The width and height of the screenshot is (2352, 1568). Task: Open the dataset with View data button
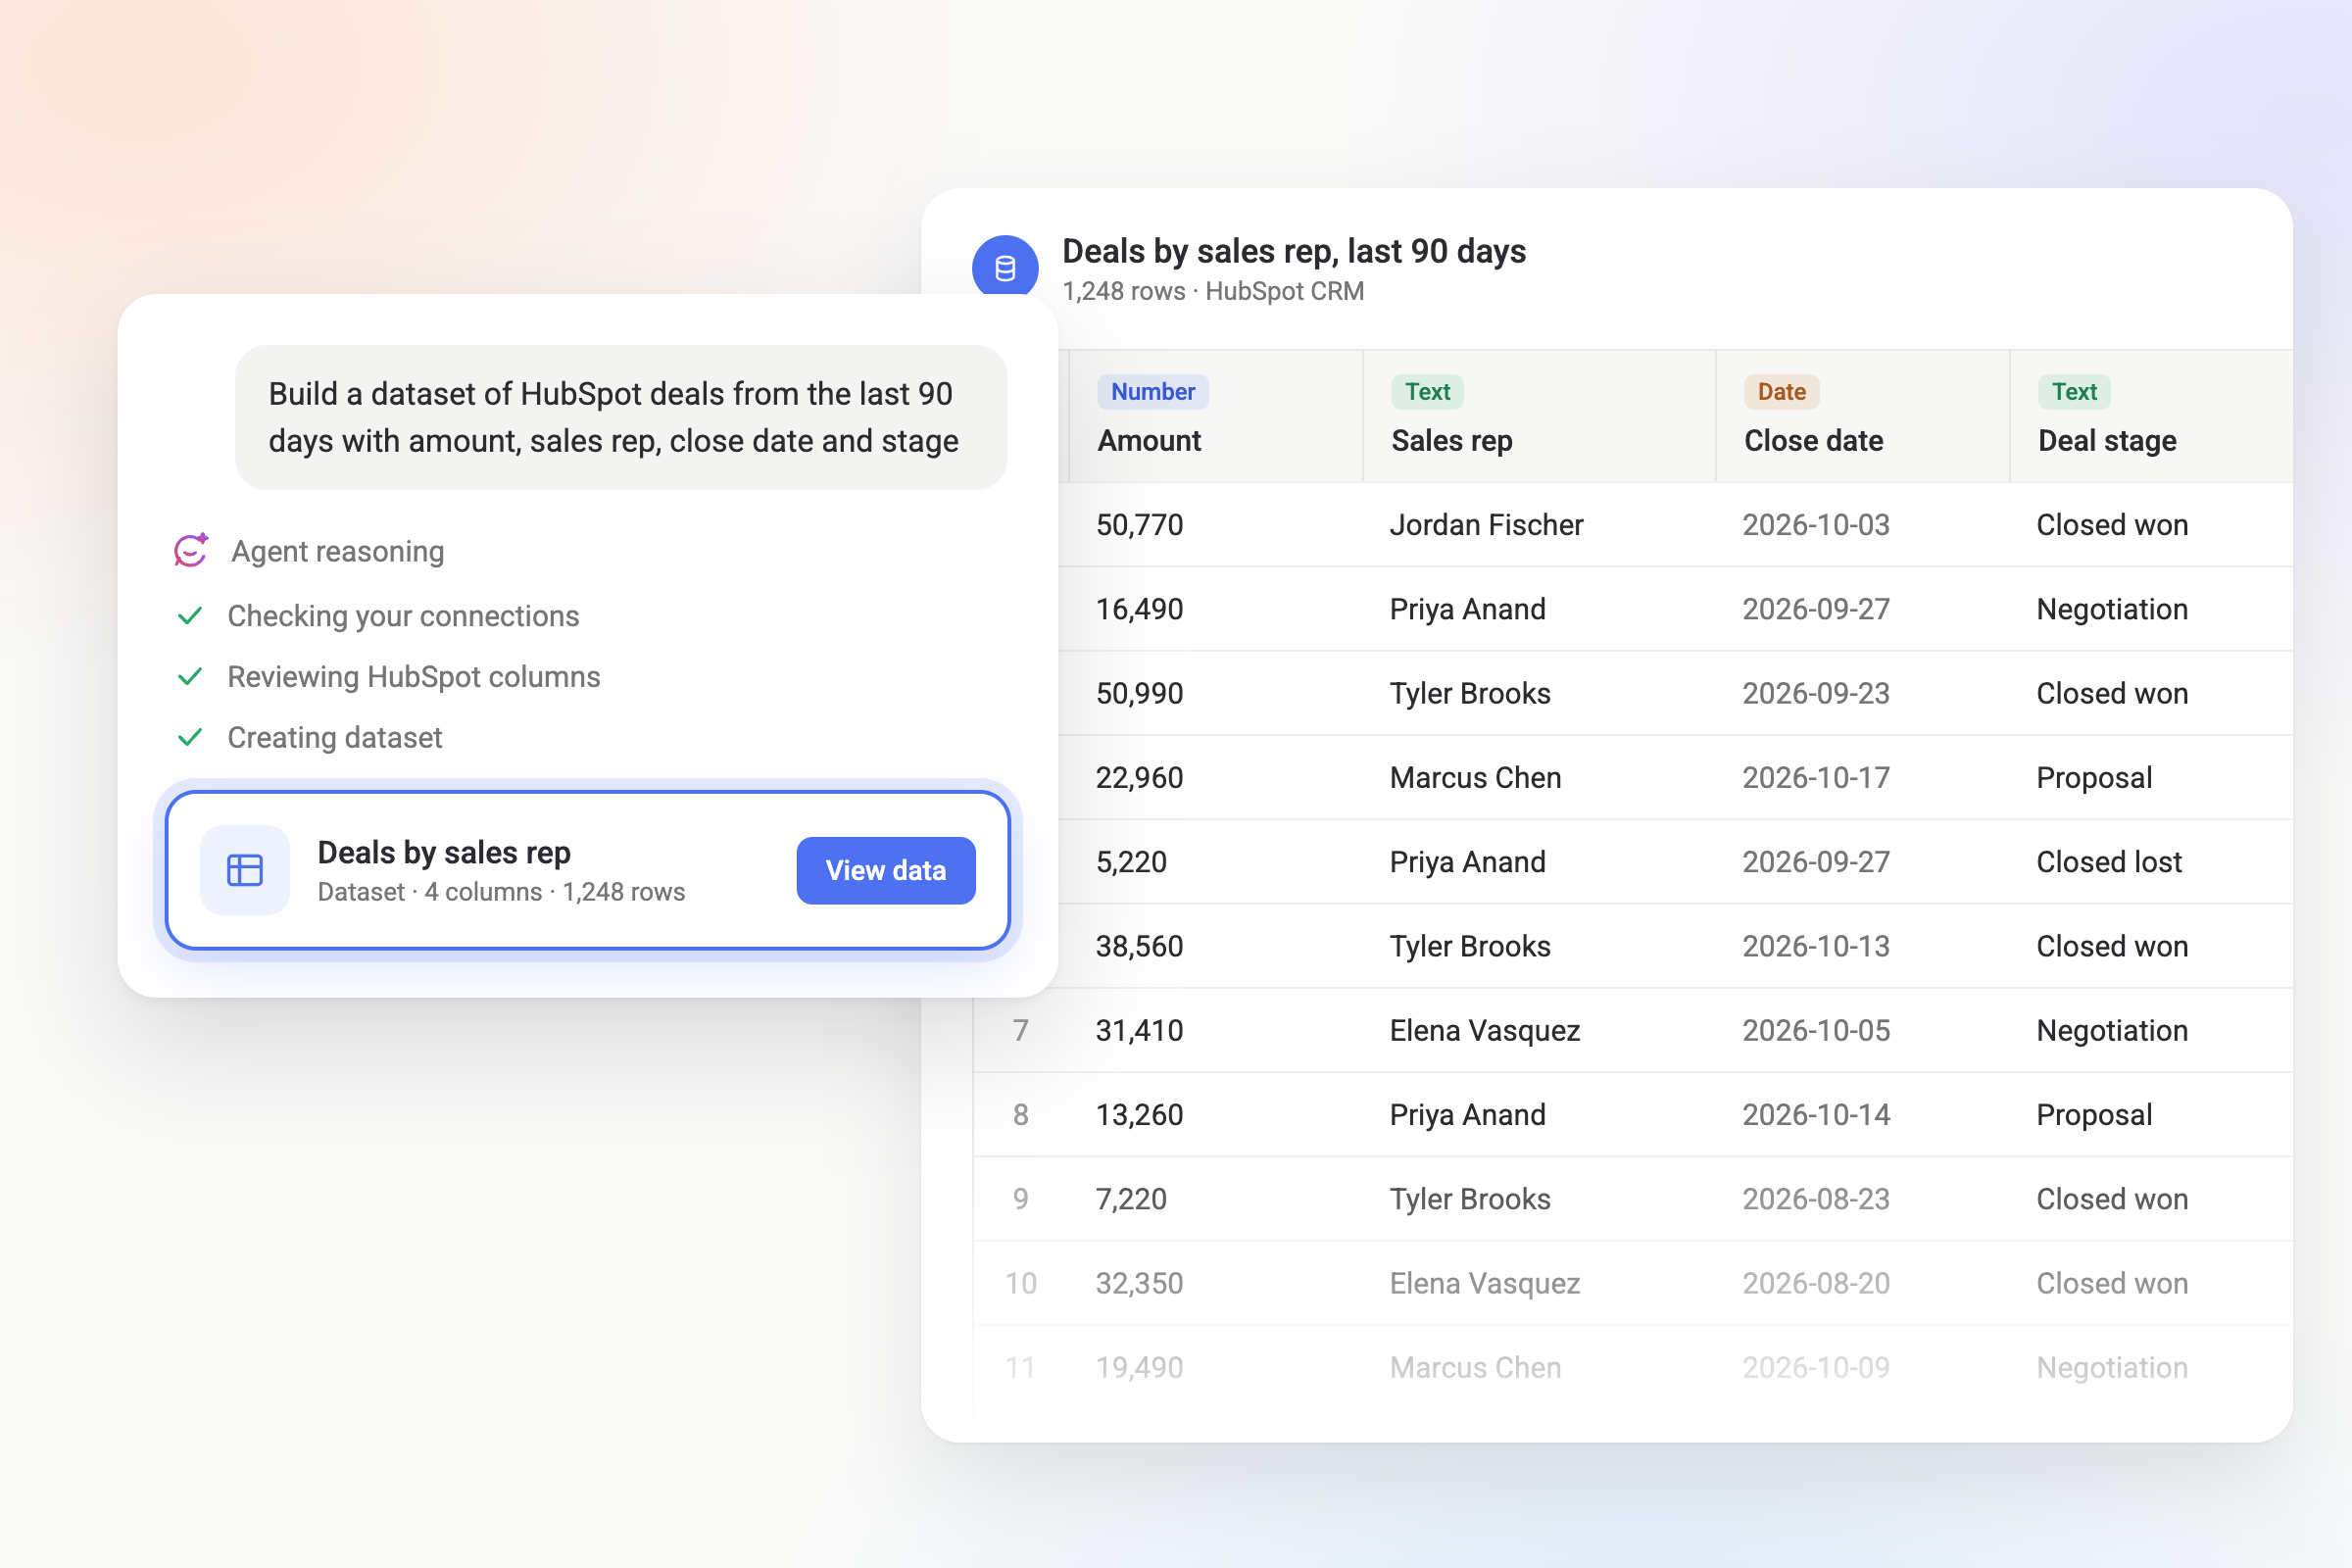886,870
